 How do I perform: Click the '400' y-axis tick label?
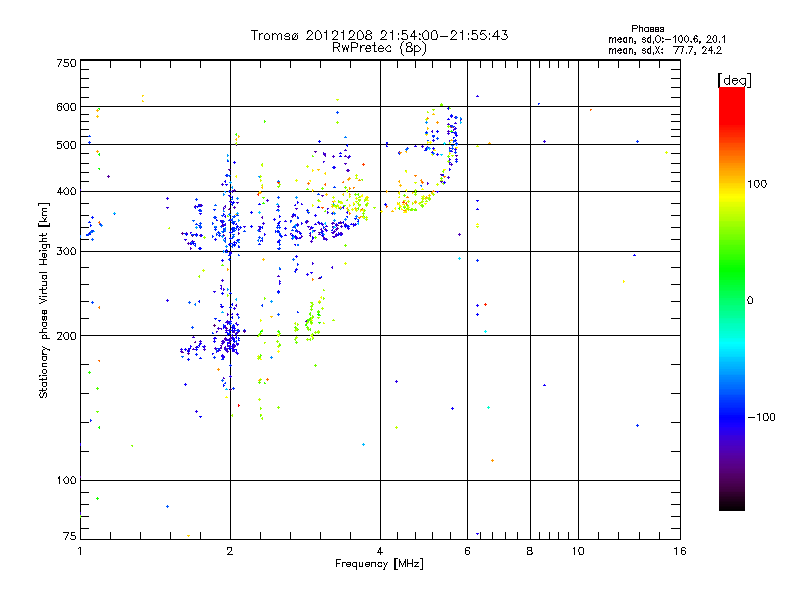[x=66, y=191]
